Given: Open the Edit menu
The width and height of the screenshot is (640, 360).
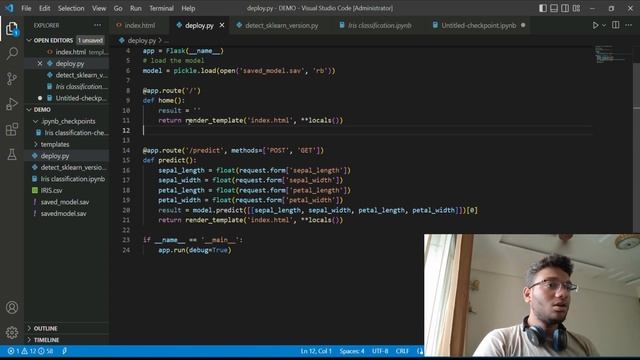Looking at the screenshot, I should click(x=44, y=8).
